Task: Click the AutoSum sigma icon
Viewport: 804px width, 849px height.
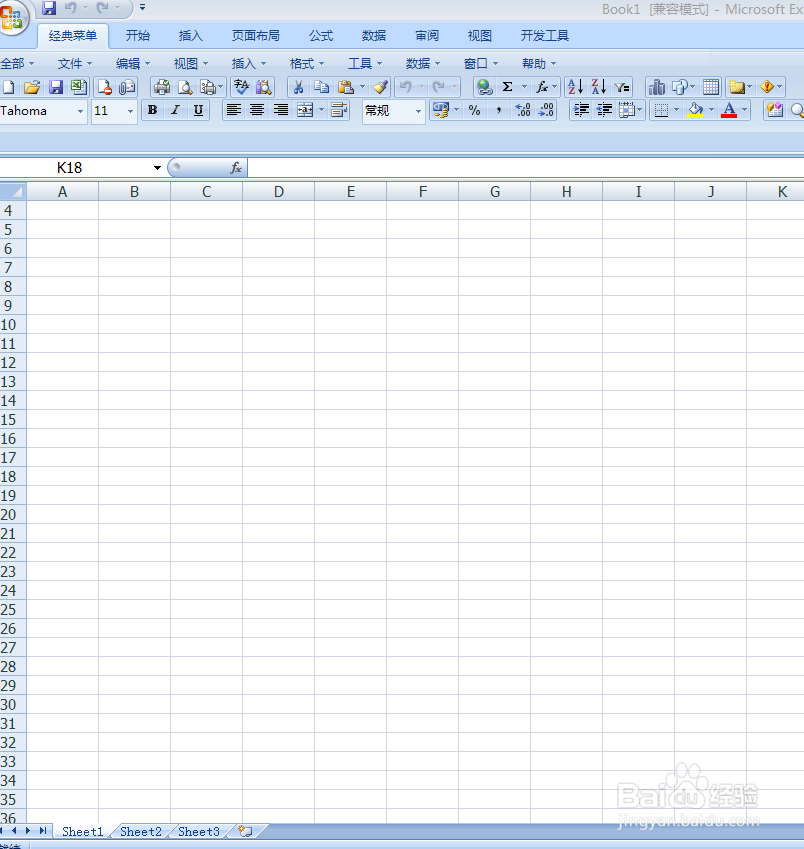Action: click(x=507, y=87)
